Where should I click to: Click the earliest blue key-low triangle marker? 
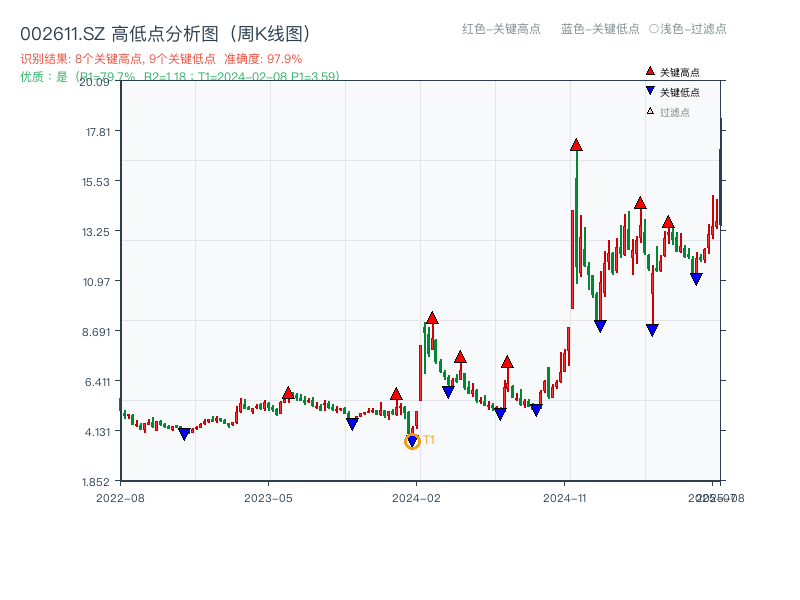point(184,432)
